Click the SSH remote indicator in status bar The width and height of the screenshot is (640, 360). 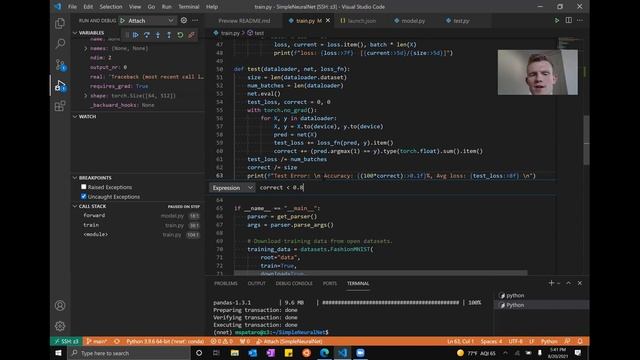tap(66, 341)
